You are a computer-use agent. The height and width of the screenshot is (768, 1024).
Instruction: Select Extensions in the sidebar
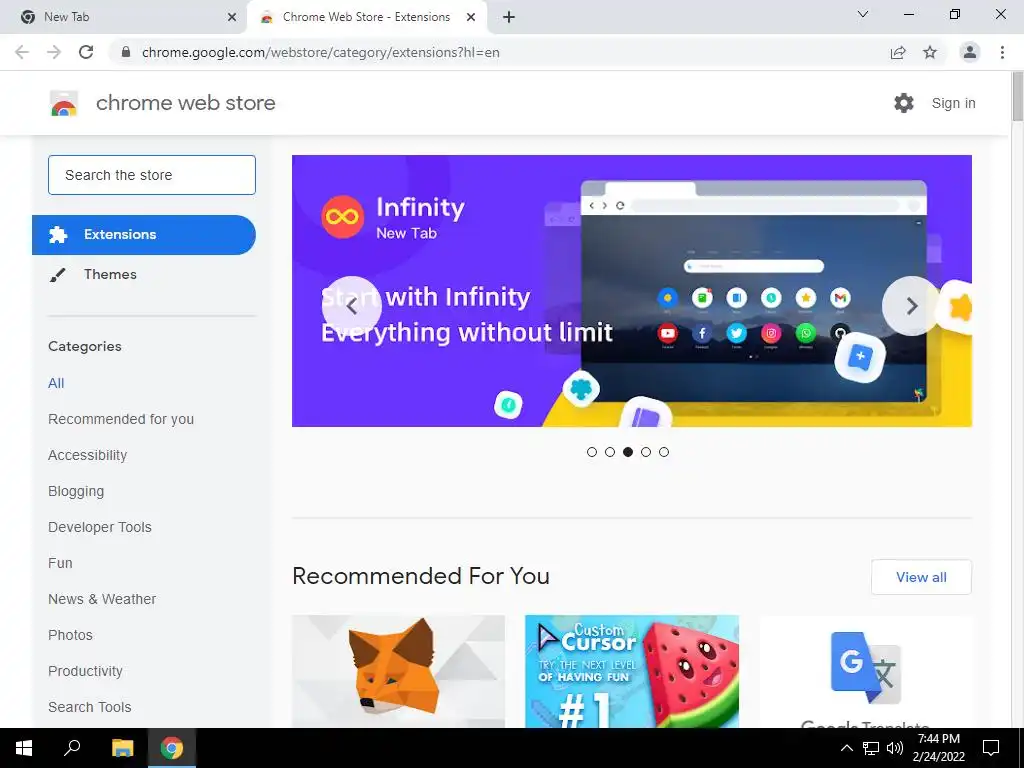(144, 234)
